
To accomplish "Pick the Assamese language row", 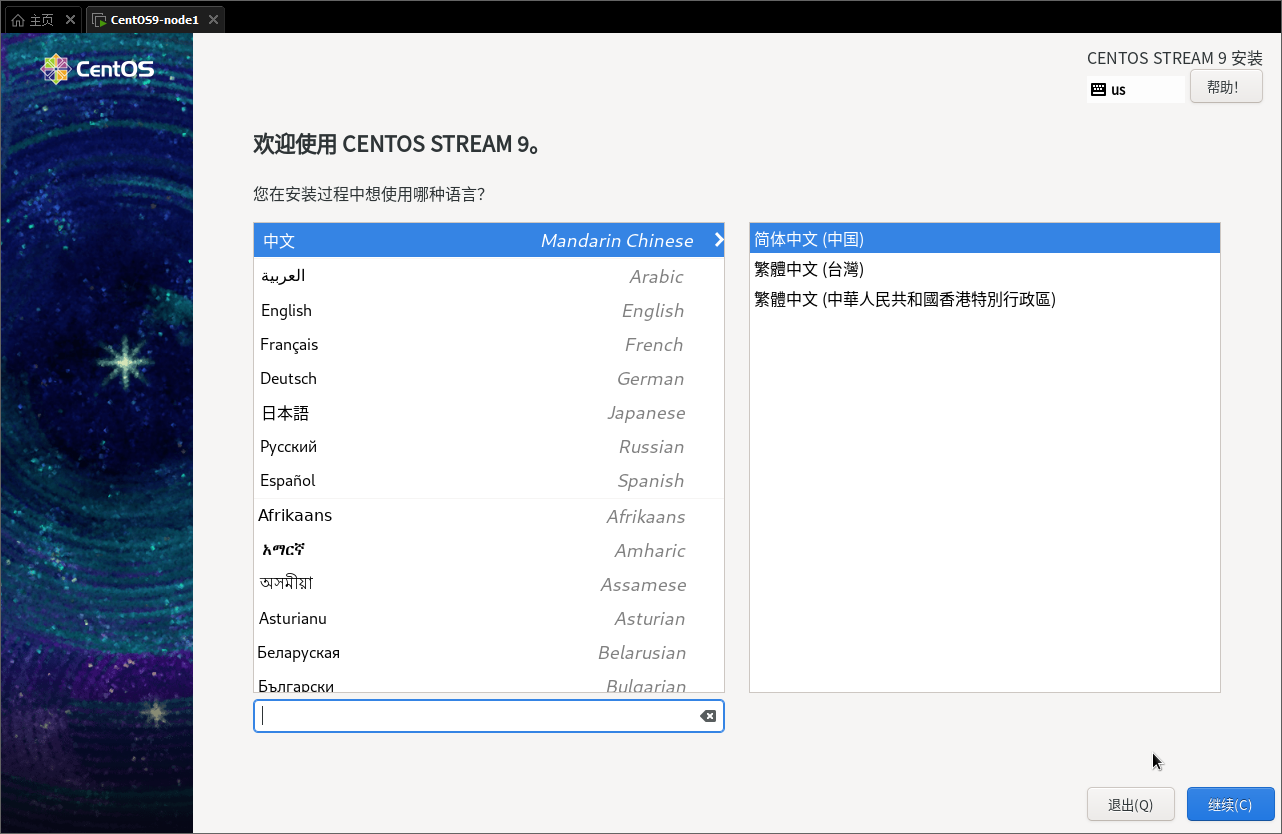I will coord(489,584).
